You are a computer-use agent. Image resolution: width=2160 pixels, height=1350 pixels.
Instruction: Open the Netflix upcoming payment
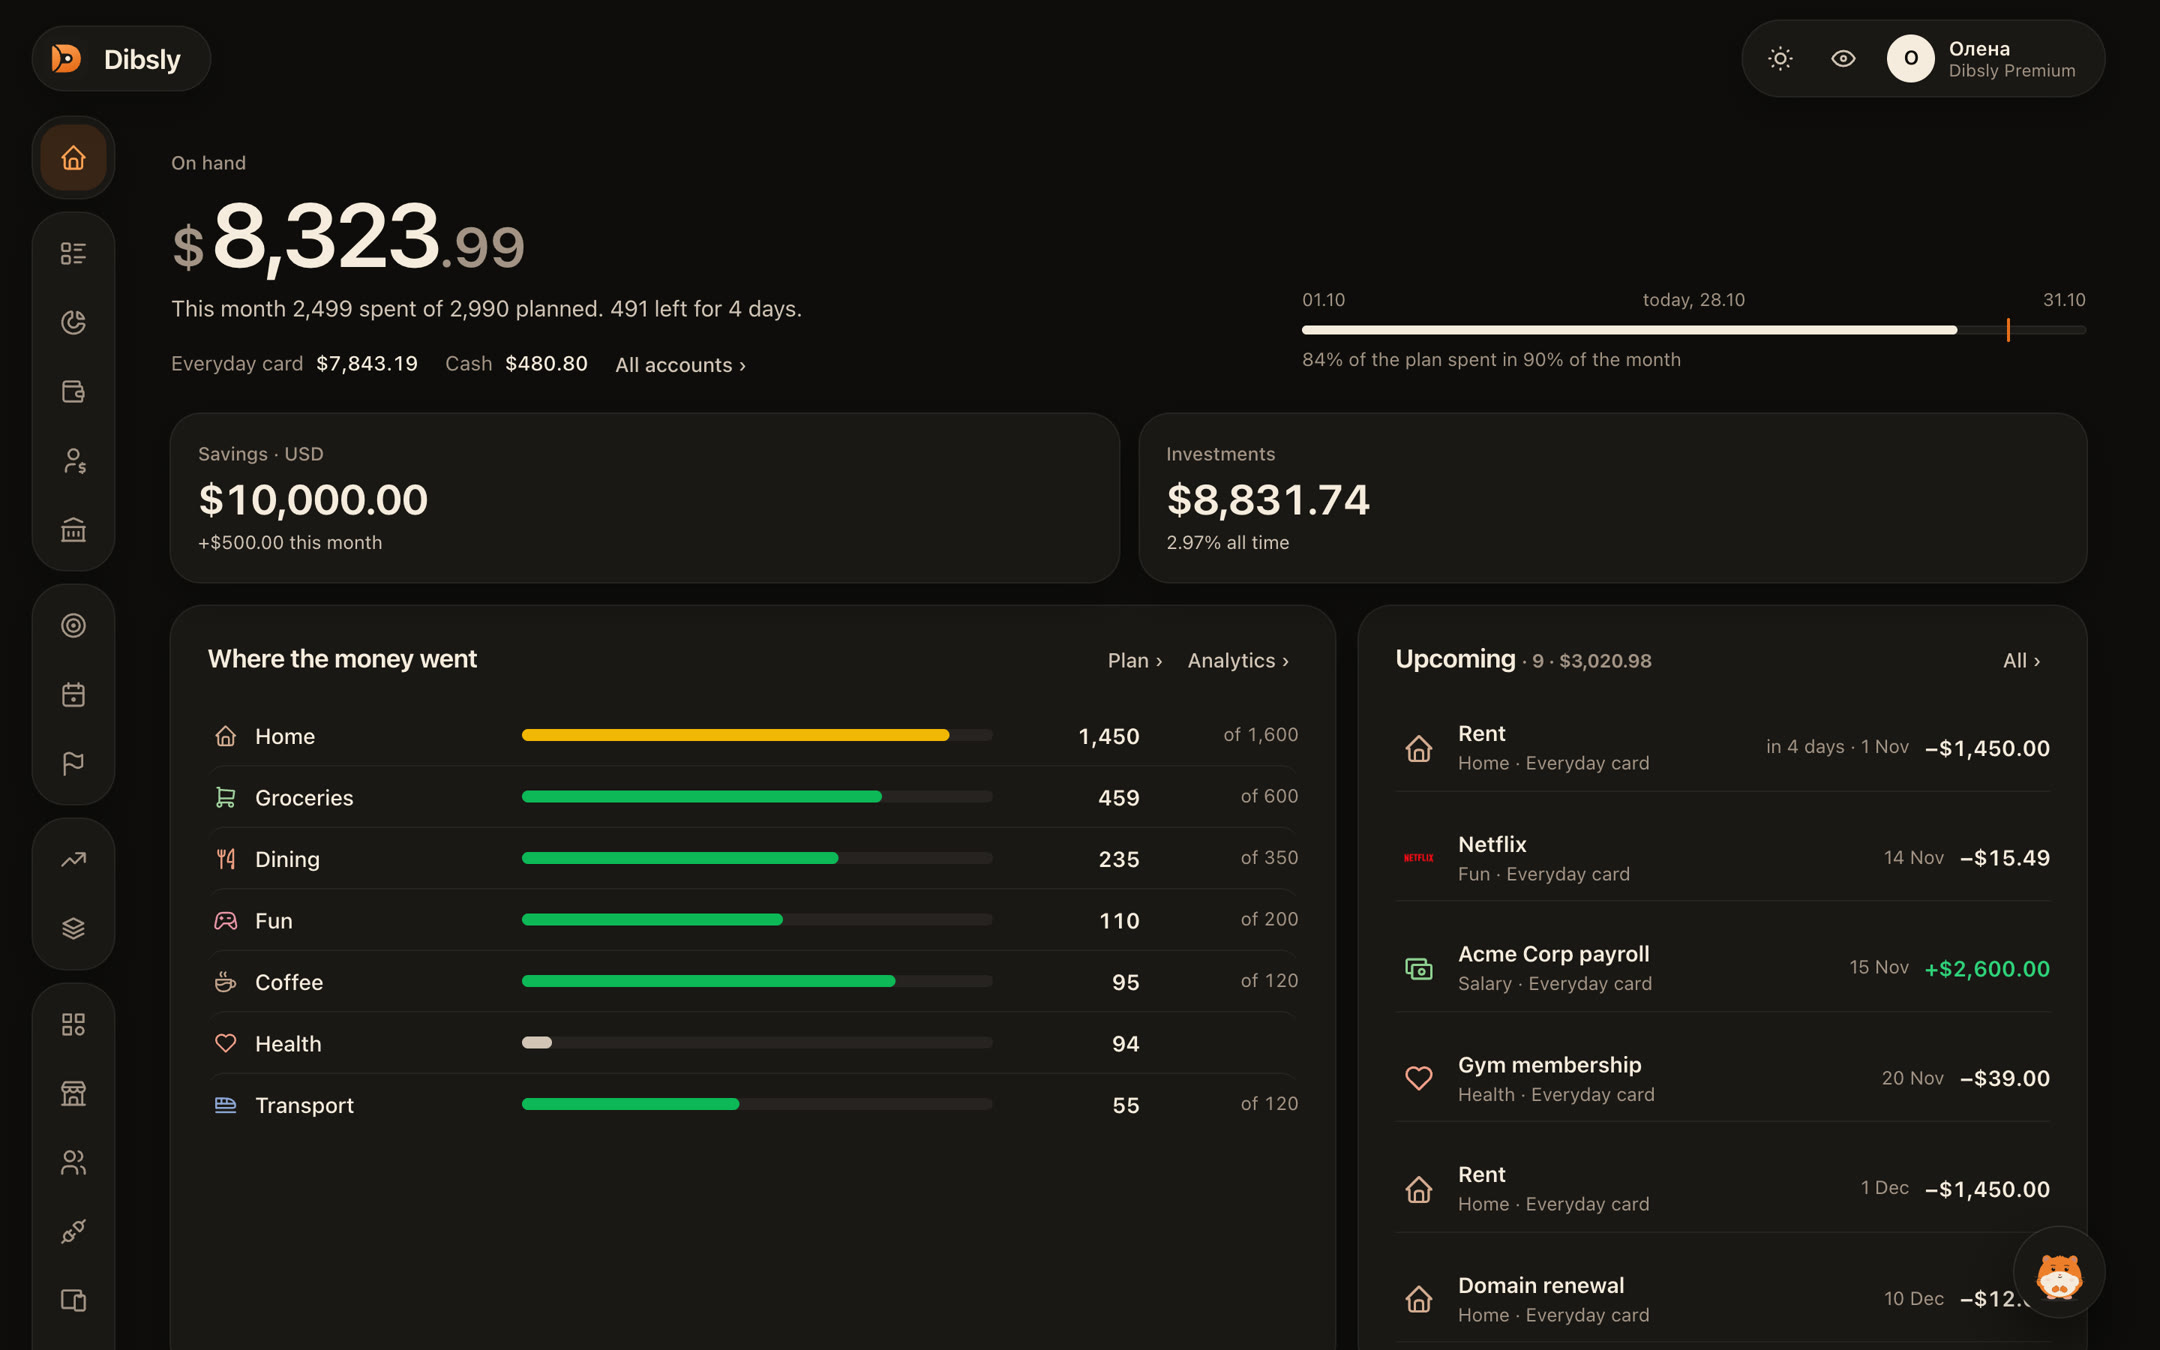1722,858
